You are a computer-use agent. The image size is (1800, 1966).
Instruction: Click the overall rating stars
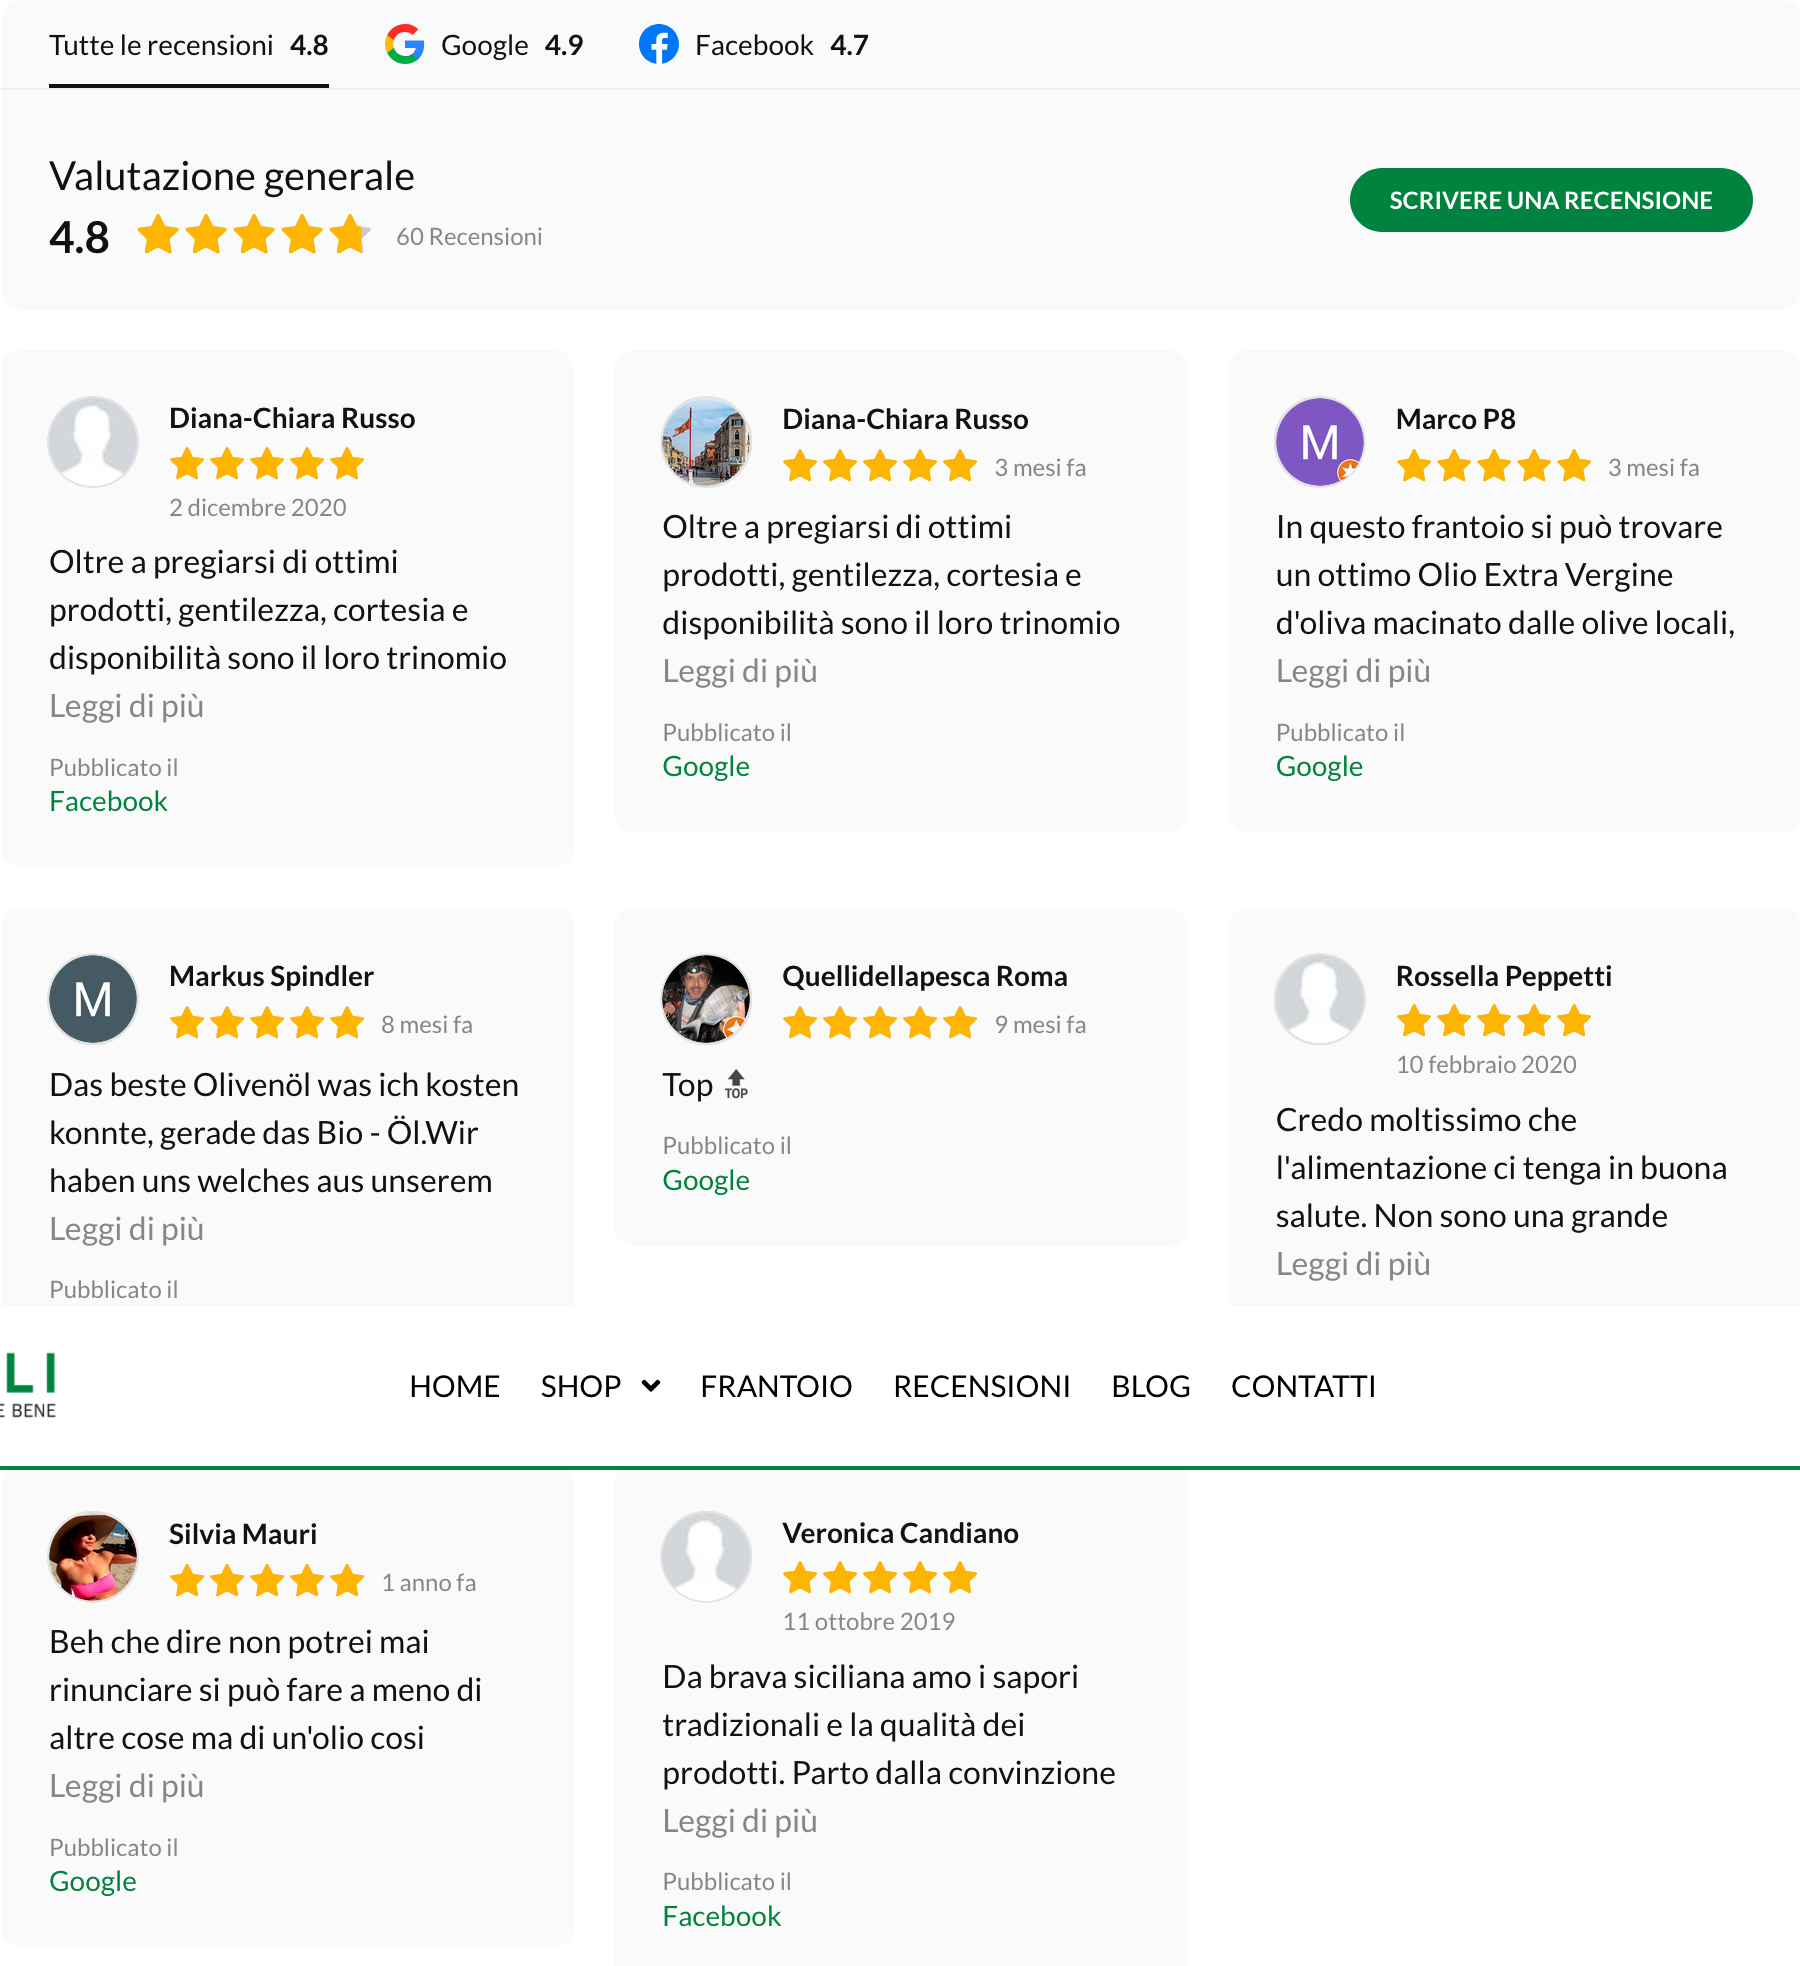(254, 236)
